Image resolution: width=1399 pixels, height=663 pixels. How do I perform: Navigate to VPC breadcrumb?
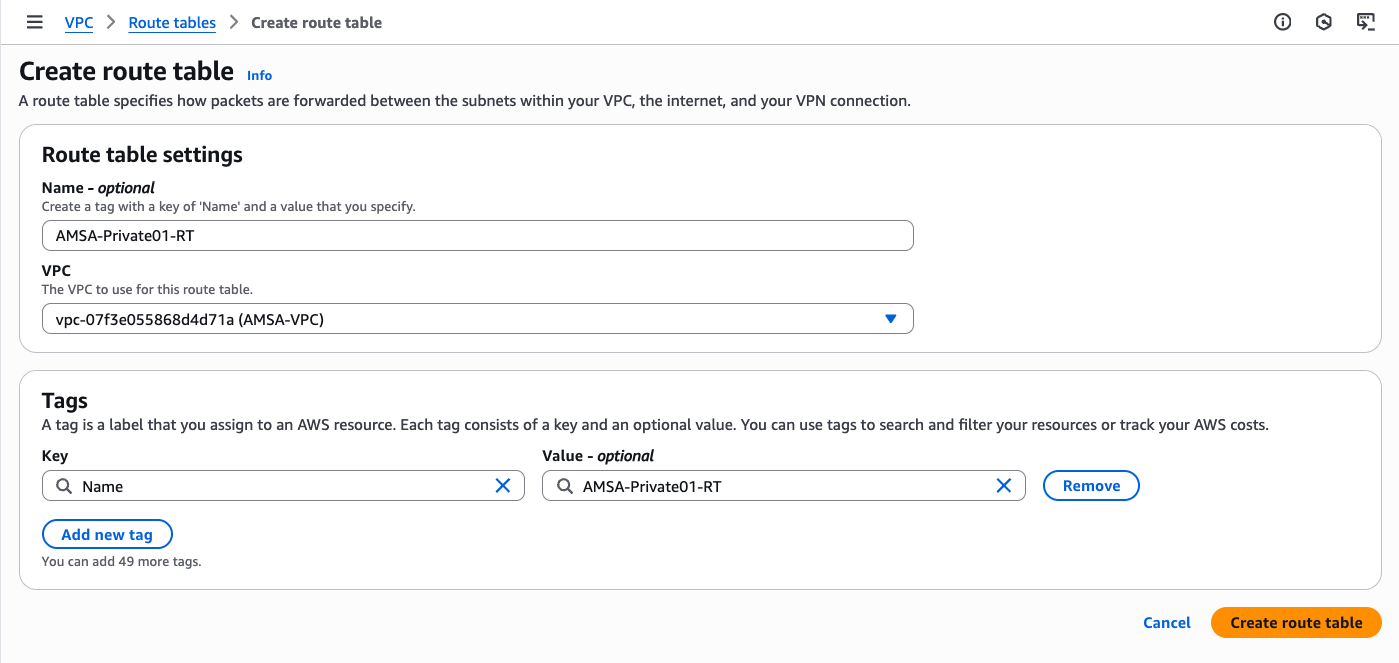(x=79, y=22)
